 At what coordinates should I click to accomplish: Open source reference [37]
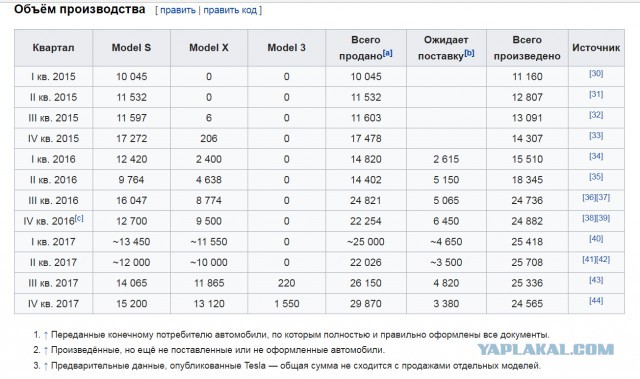[603, 197]
